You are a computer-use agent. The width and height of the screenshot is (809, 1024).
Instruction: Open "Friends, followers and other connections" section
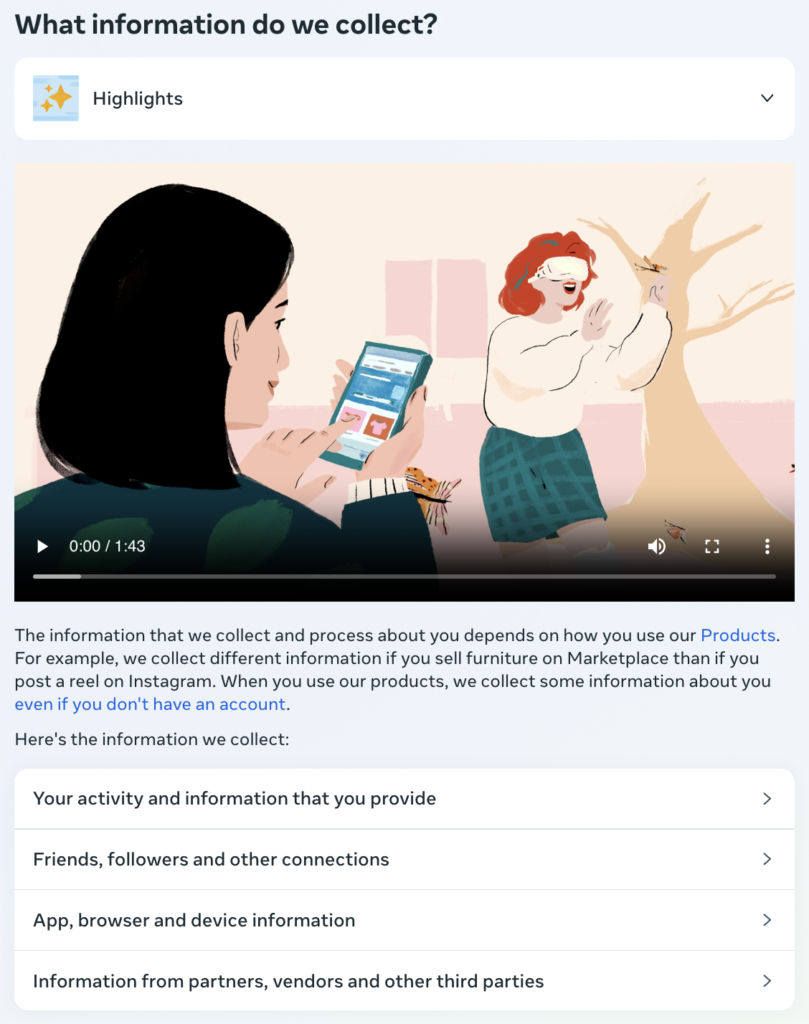click(x=404, y=859)
